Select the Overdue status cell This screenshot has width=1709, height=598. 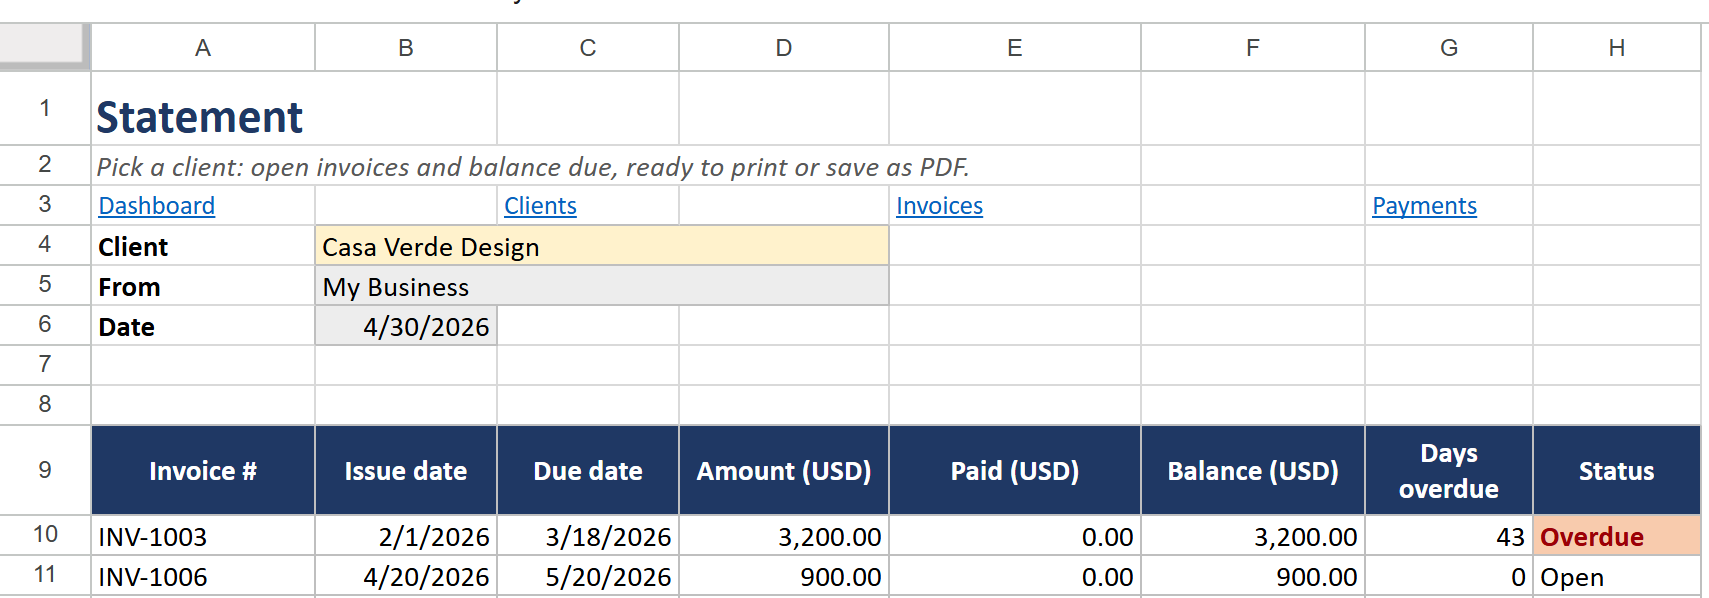(1617, 536)
